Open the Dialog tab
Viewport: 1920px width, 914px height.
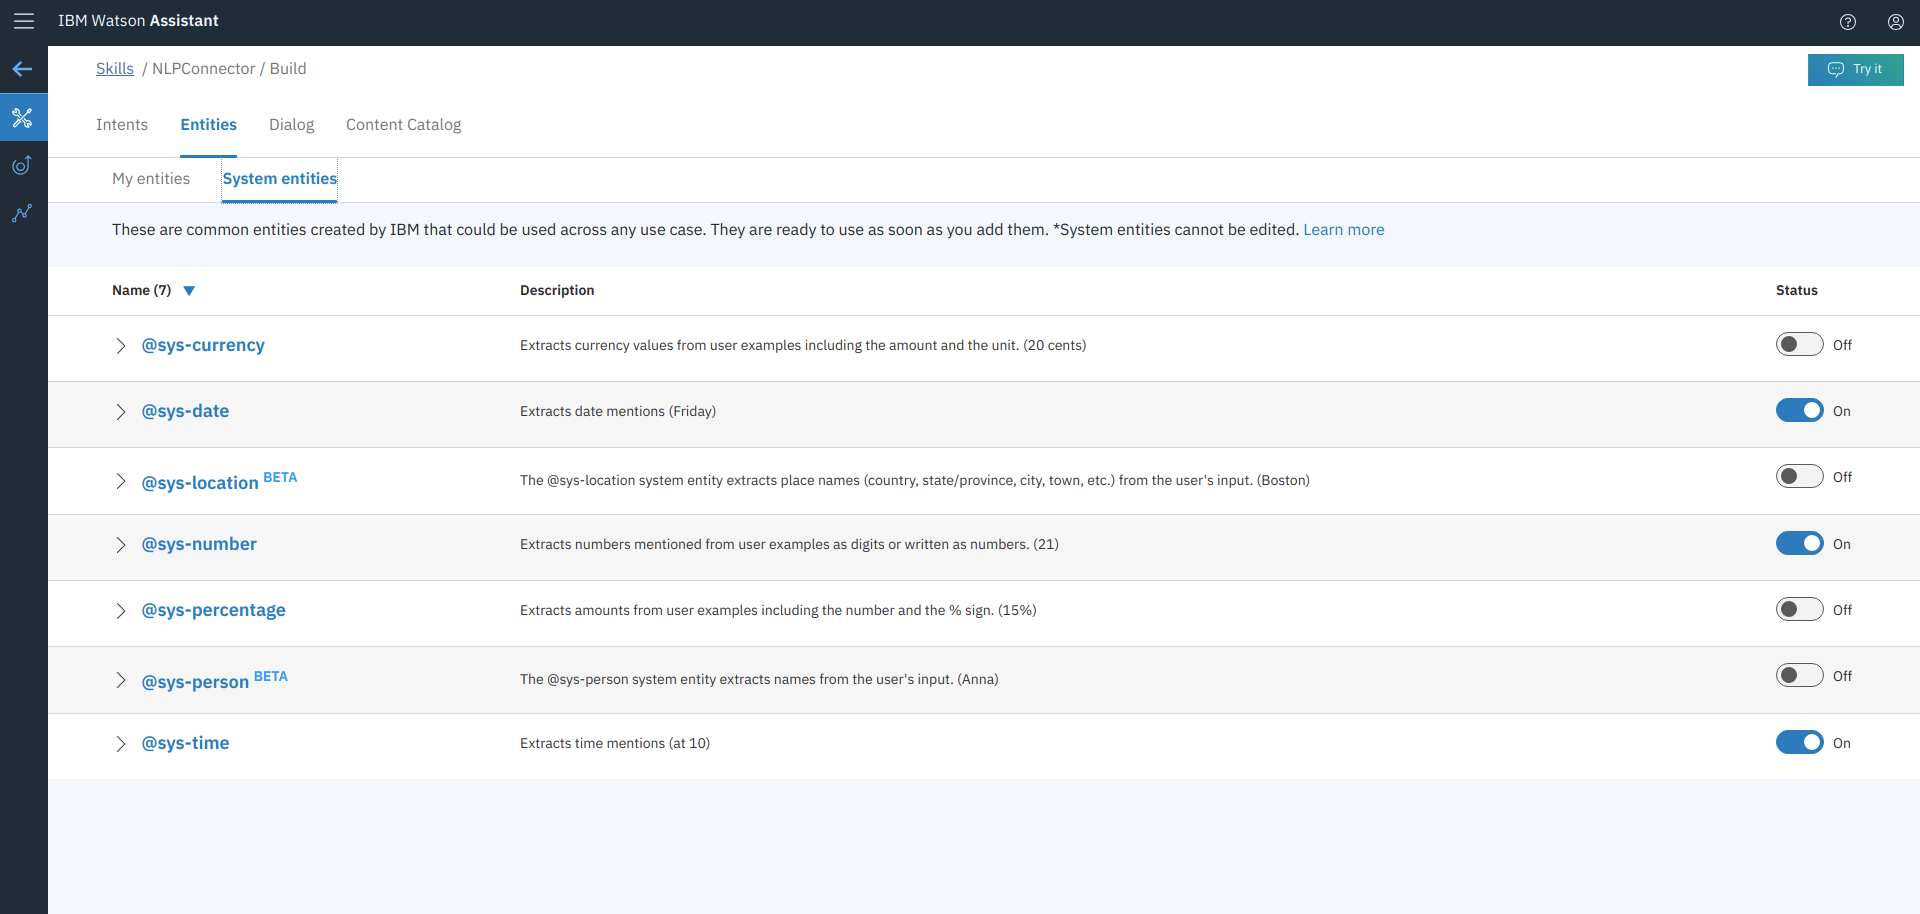pyautogui.click(x=291, y=125)
